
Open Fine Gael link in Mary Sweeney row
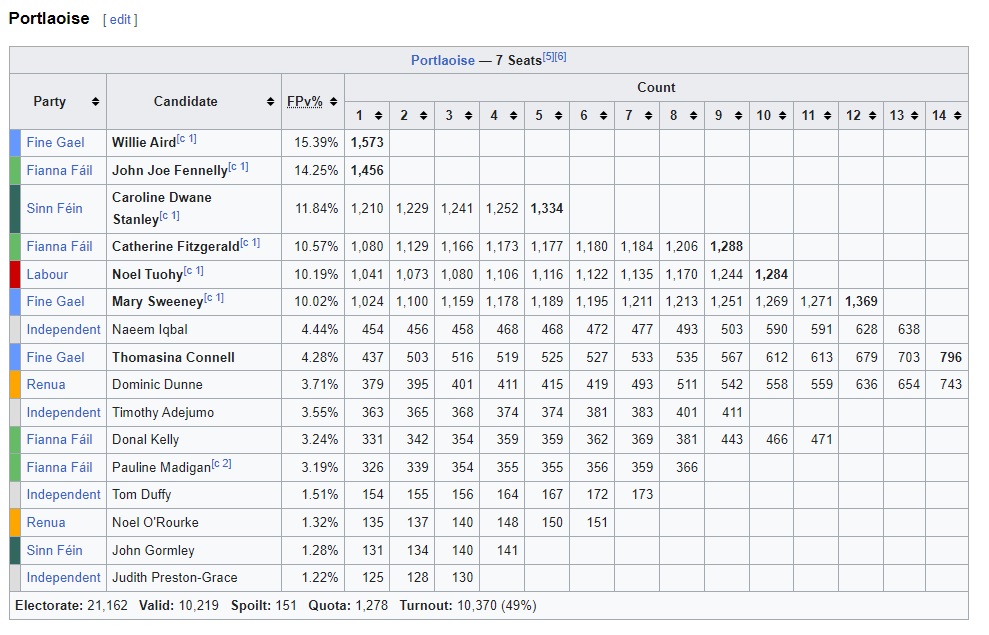(x=56, y=301)
